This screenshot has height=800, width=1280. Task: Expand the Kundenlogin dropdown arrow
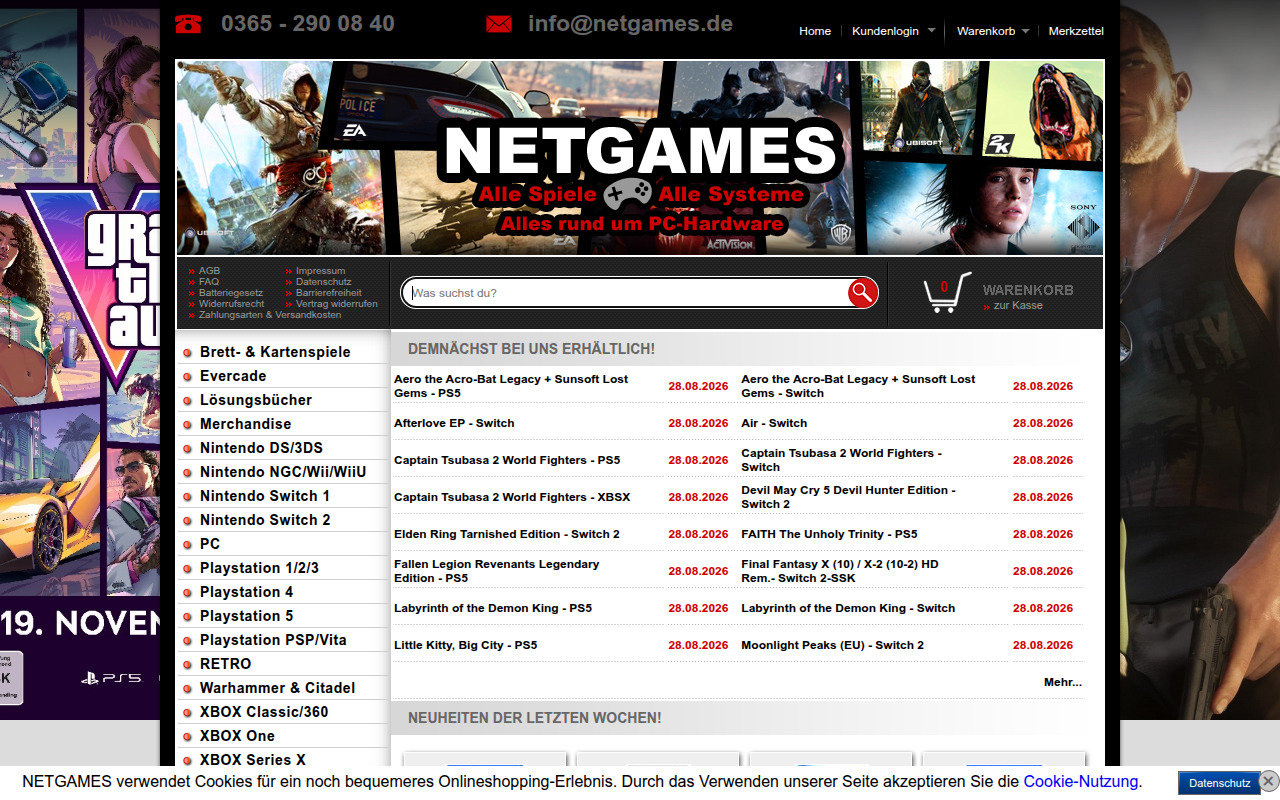pos(931,31)
